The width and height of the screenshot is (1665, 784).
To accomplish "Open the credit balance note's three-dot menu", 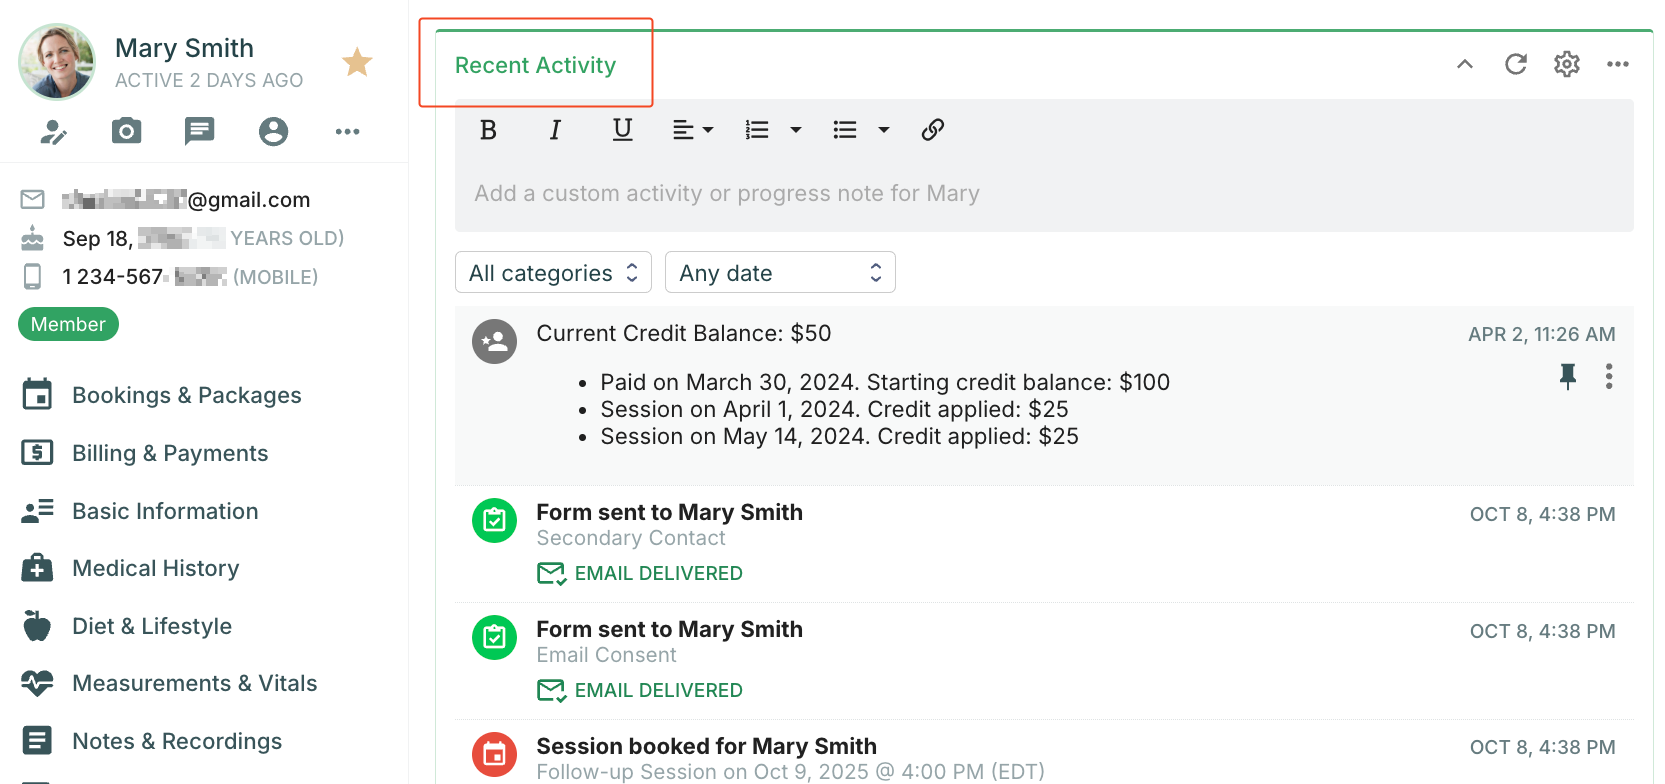I will pos(1608,376).
